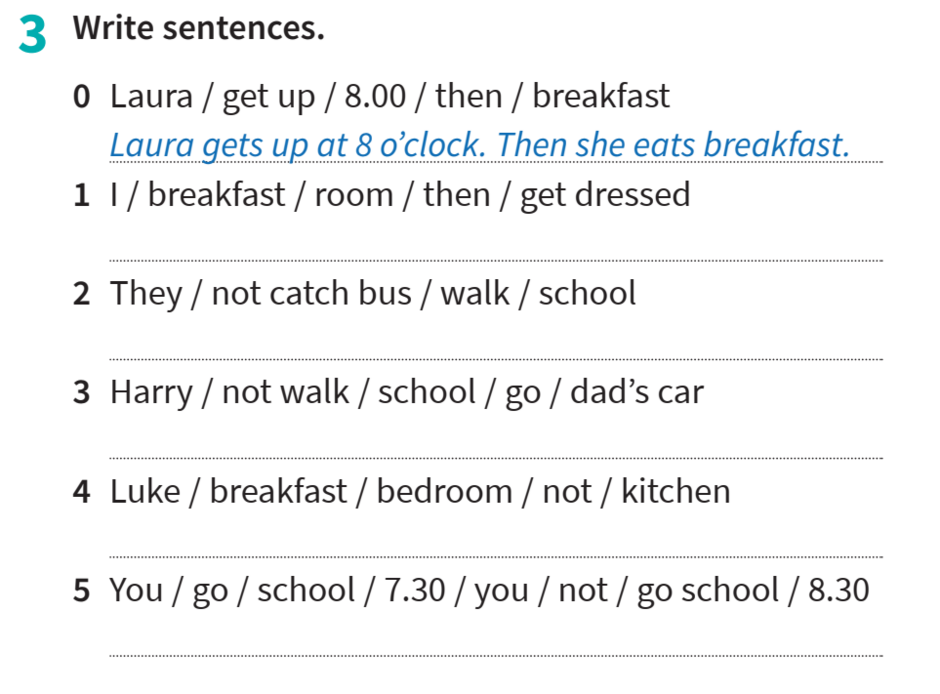
Task: Click the prompt 'Harry / not walk / school'
Action: [x=407, y=393]
